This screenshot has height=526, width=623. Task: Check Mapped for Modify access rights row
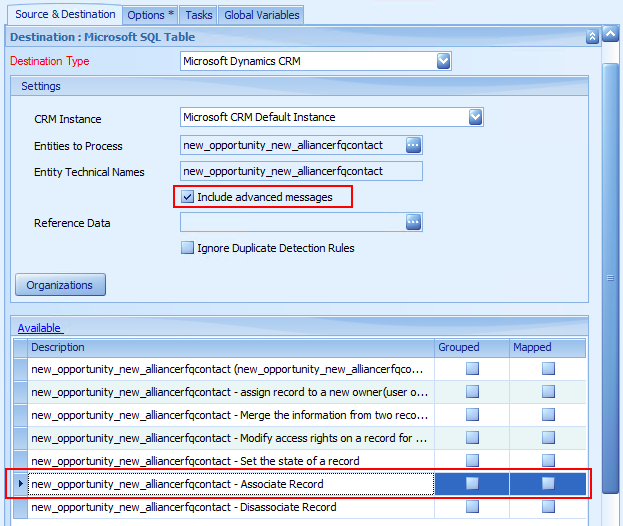[548, 438]
